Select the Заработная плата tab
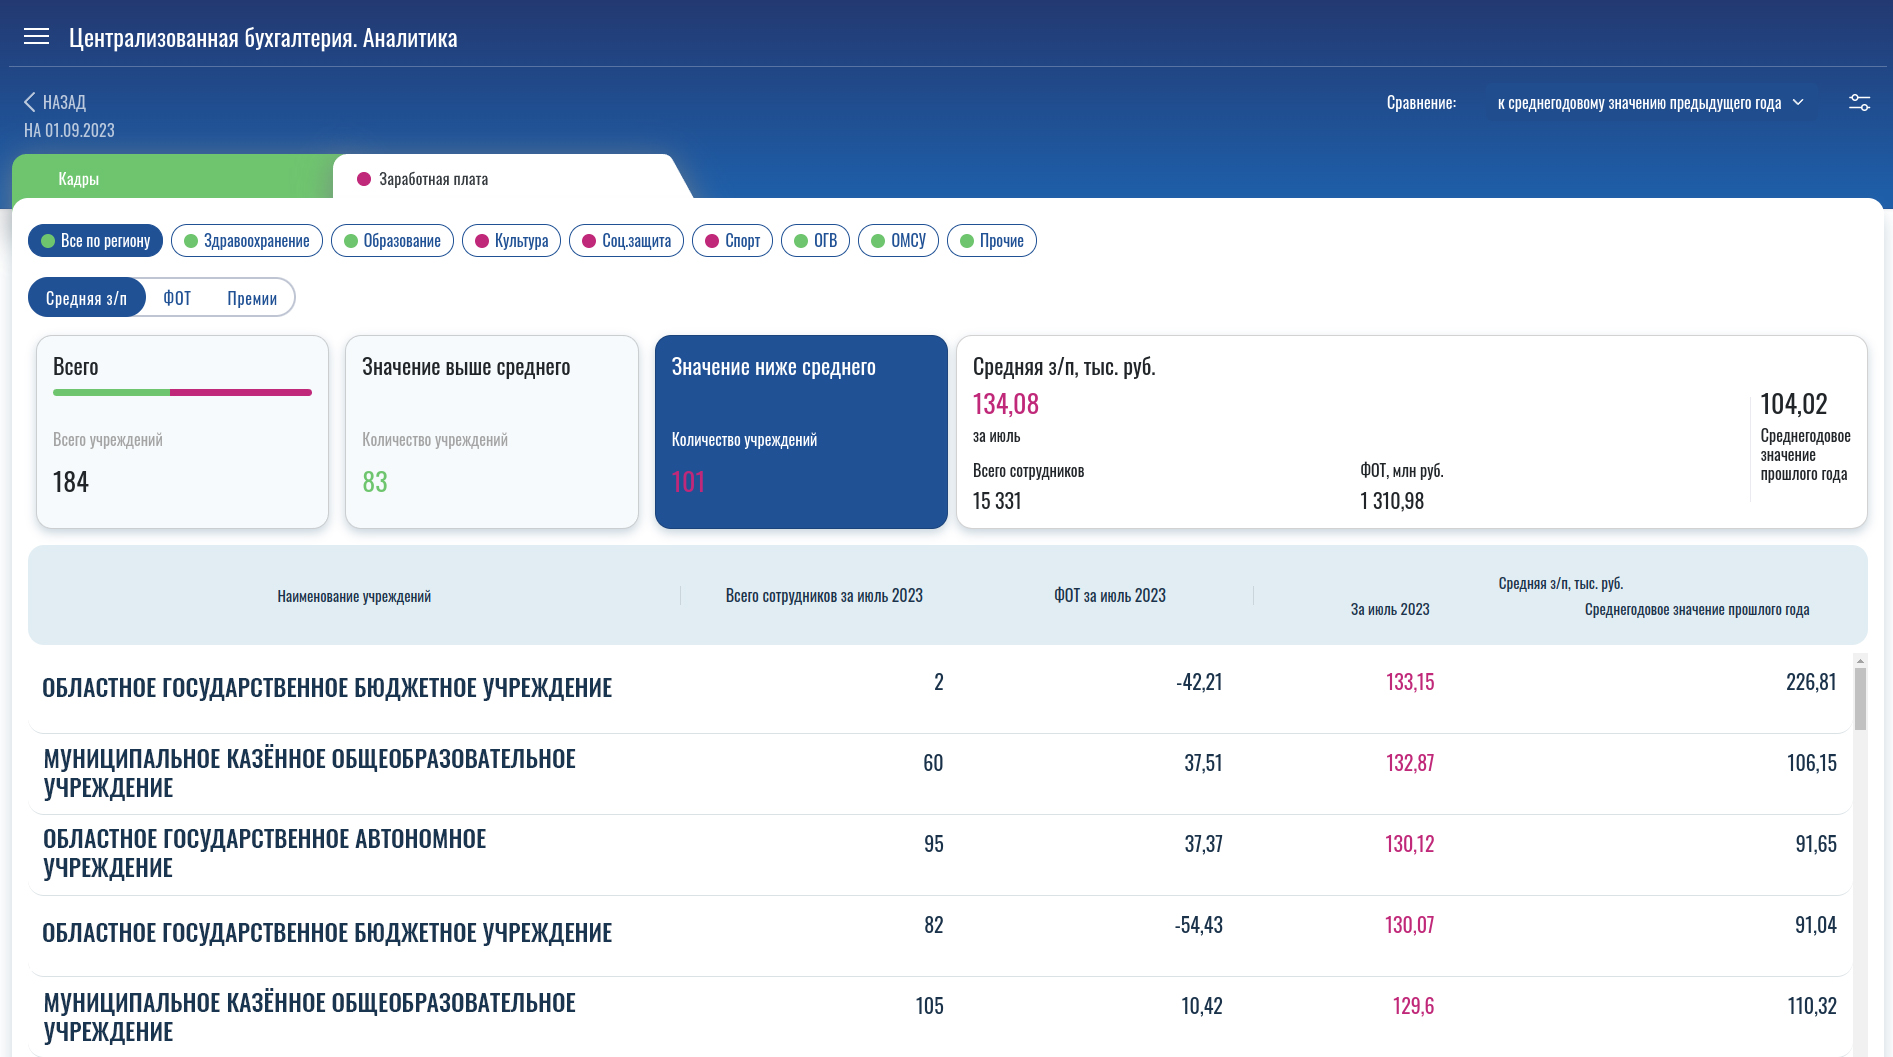The image size is (1893, 1057). [x=433, y=179]
